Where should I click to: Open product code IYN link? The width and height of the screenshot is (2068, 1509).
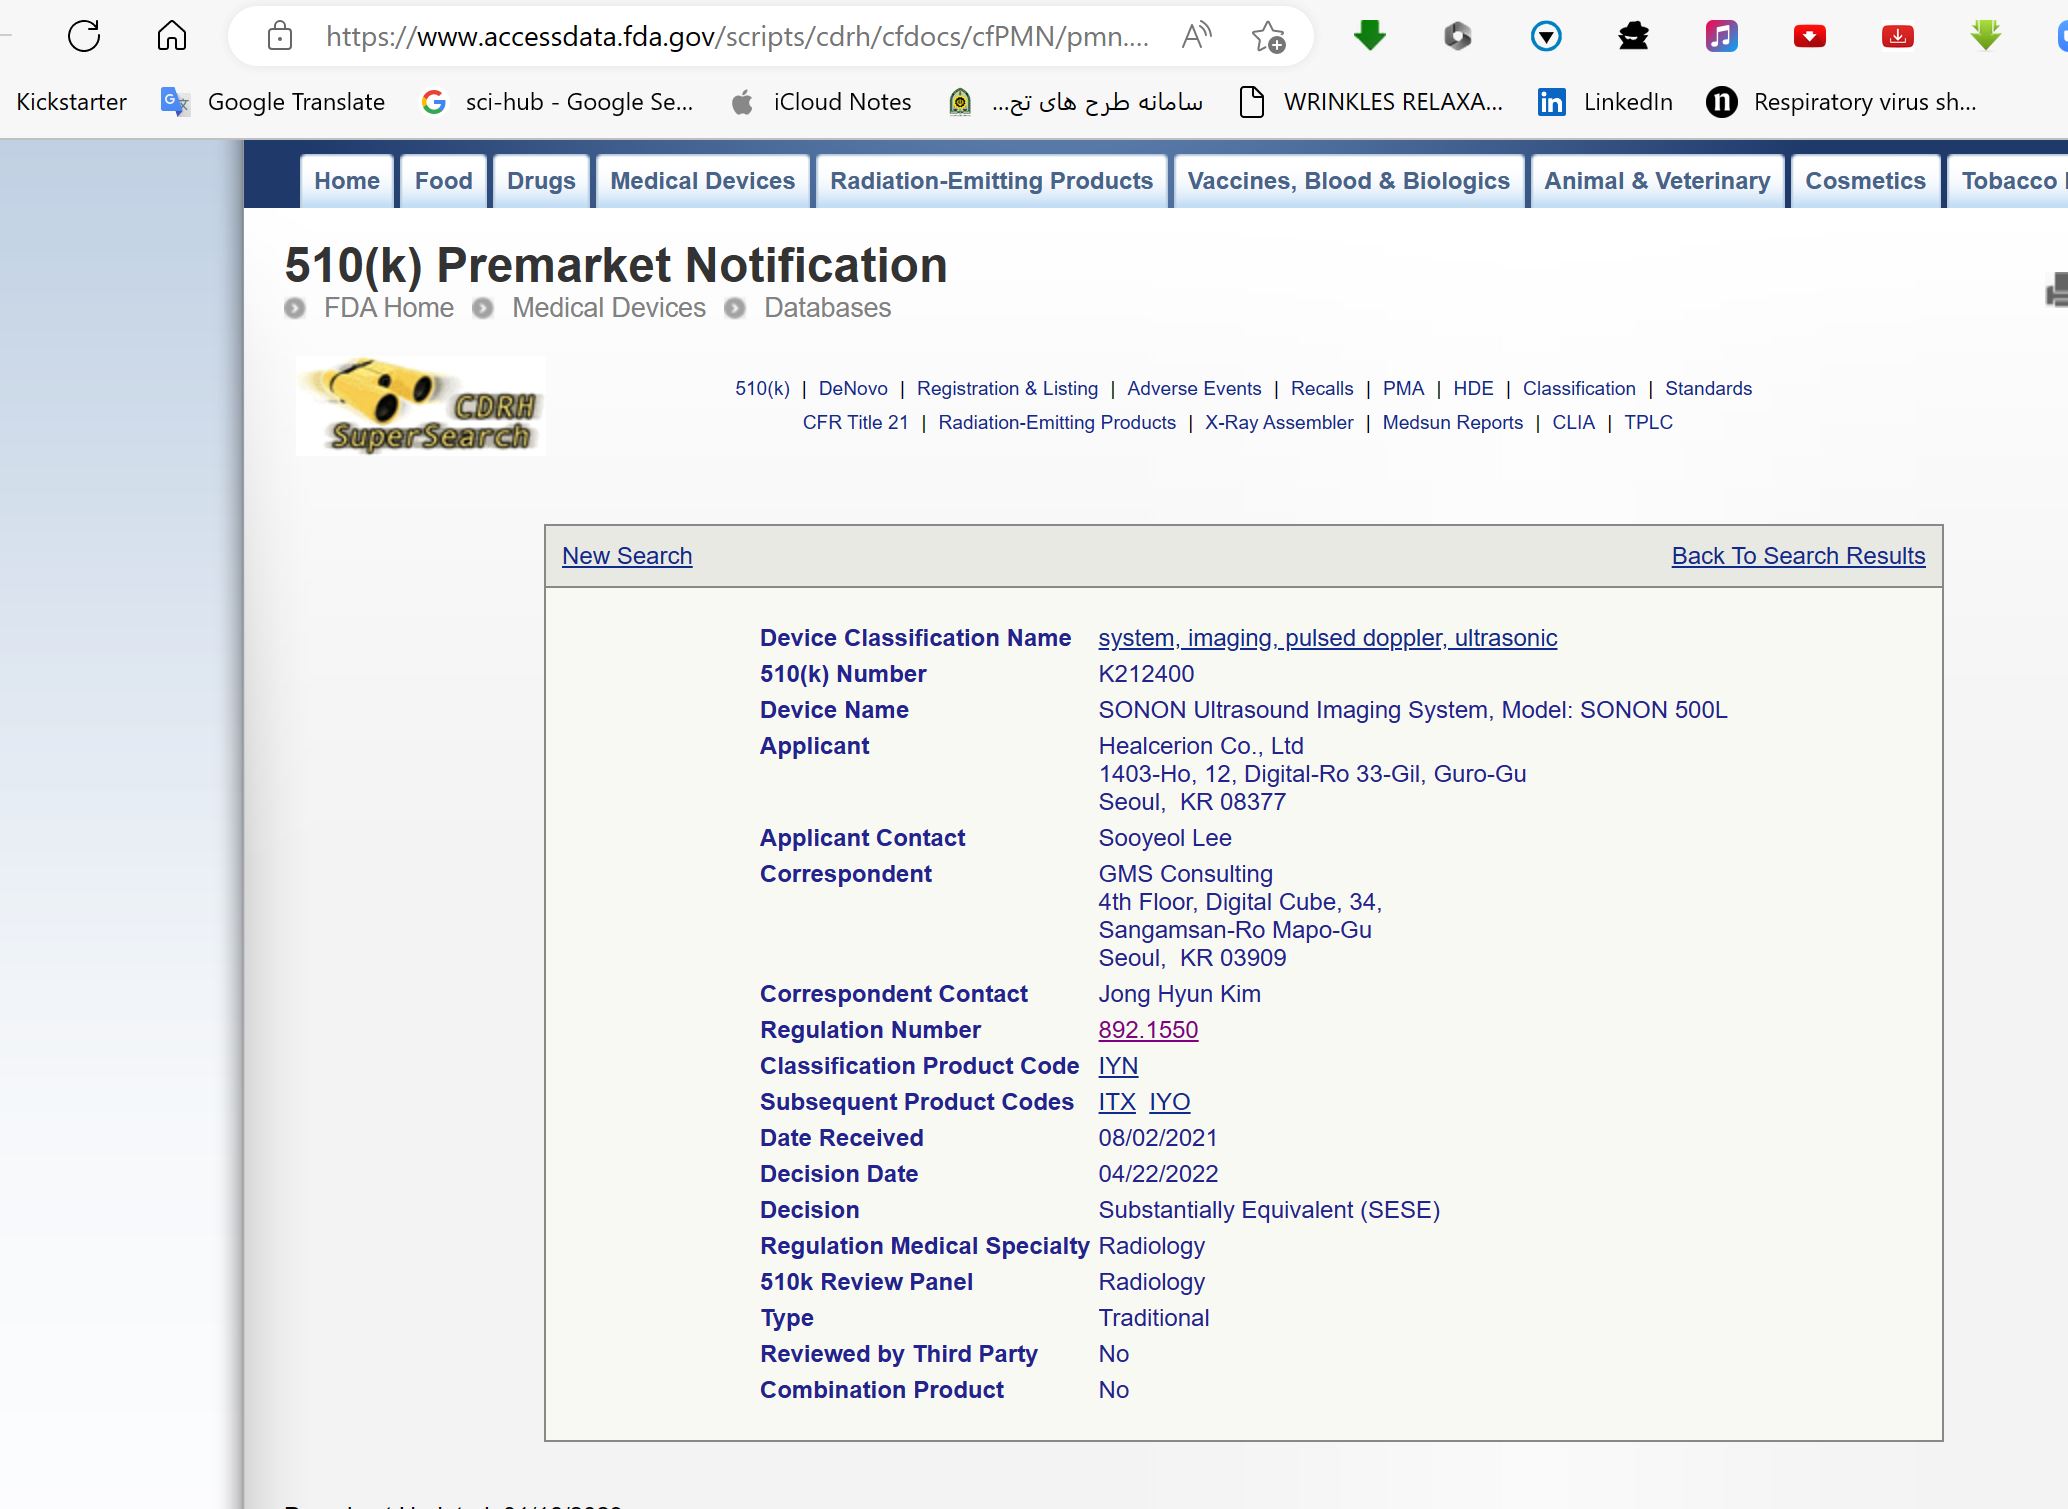click(x=1118, y=1066)
